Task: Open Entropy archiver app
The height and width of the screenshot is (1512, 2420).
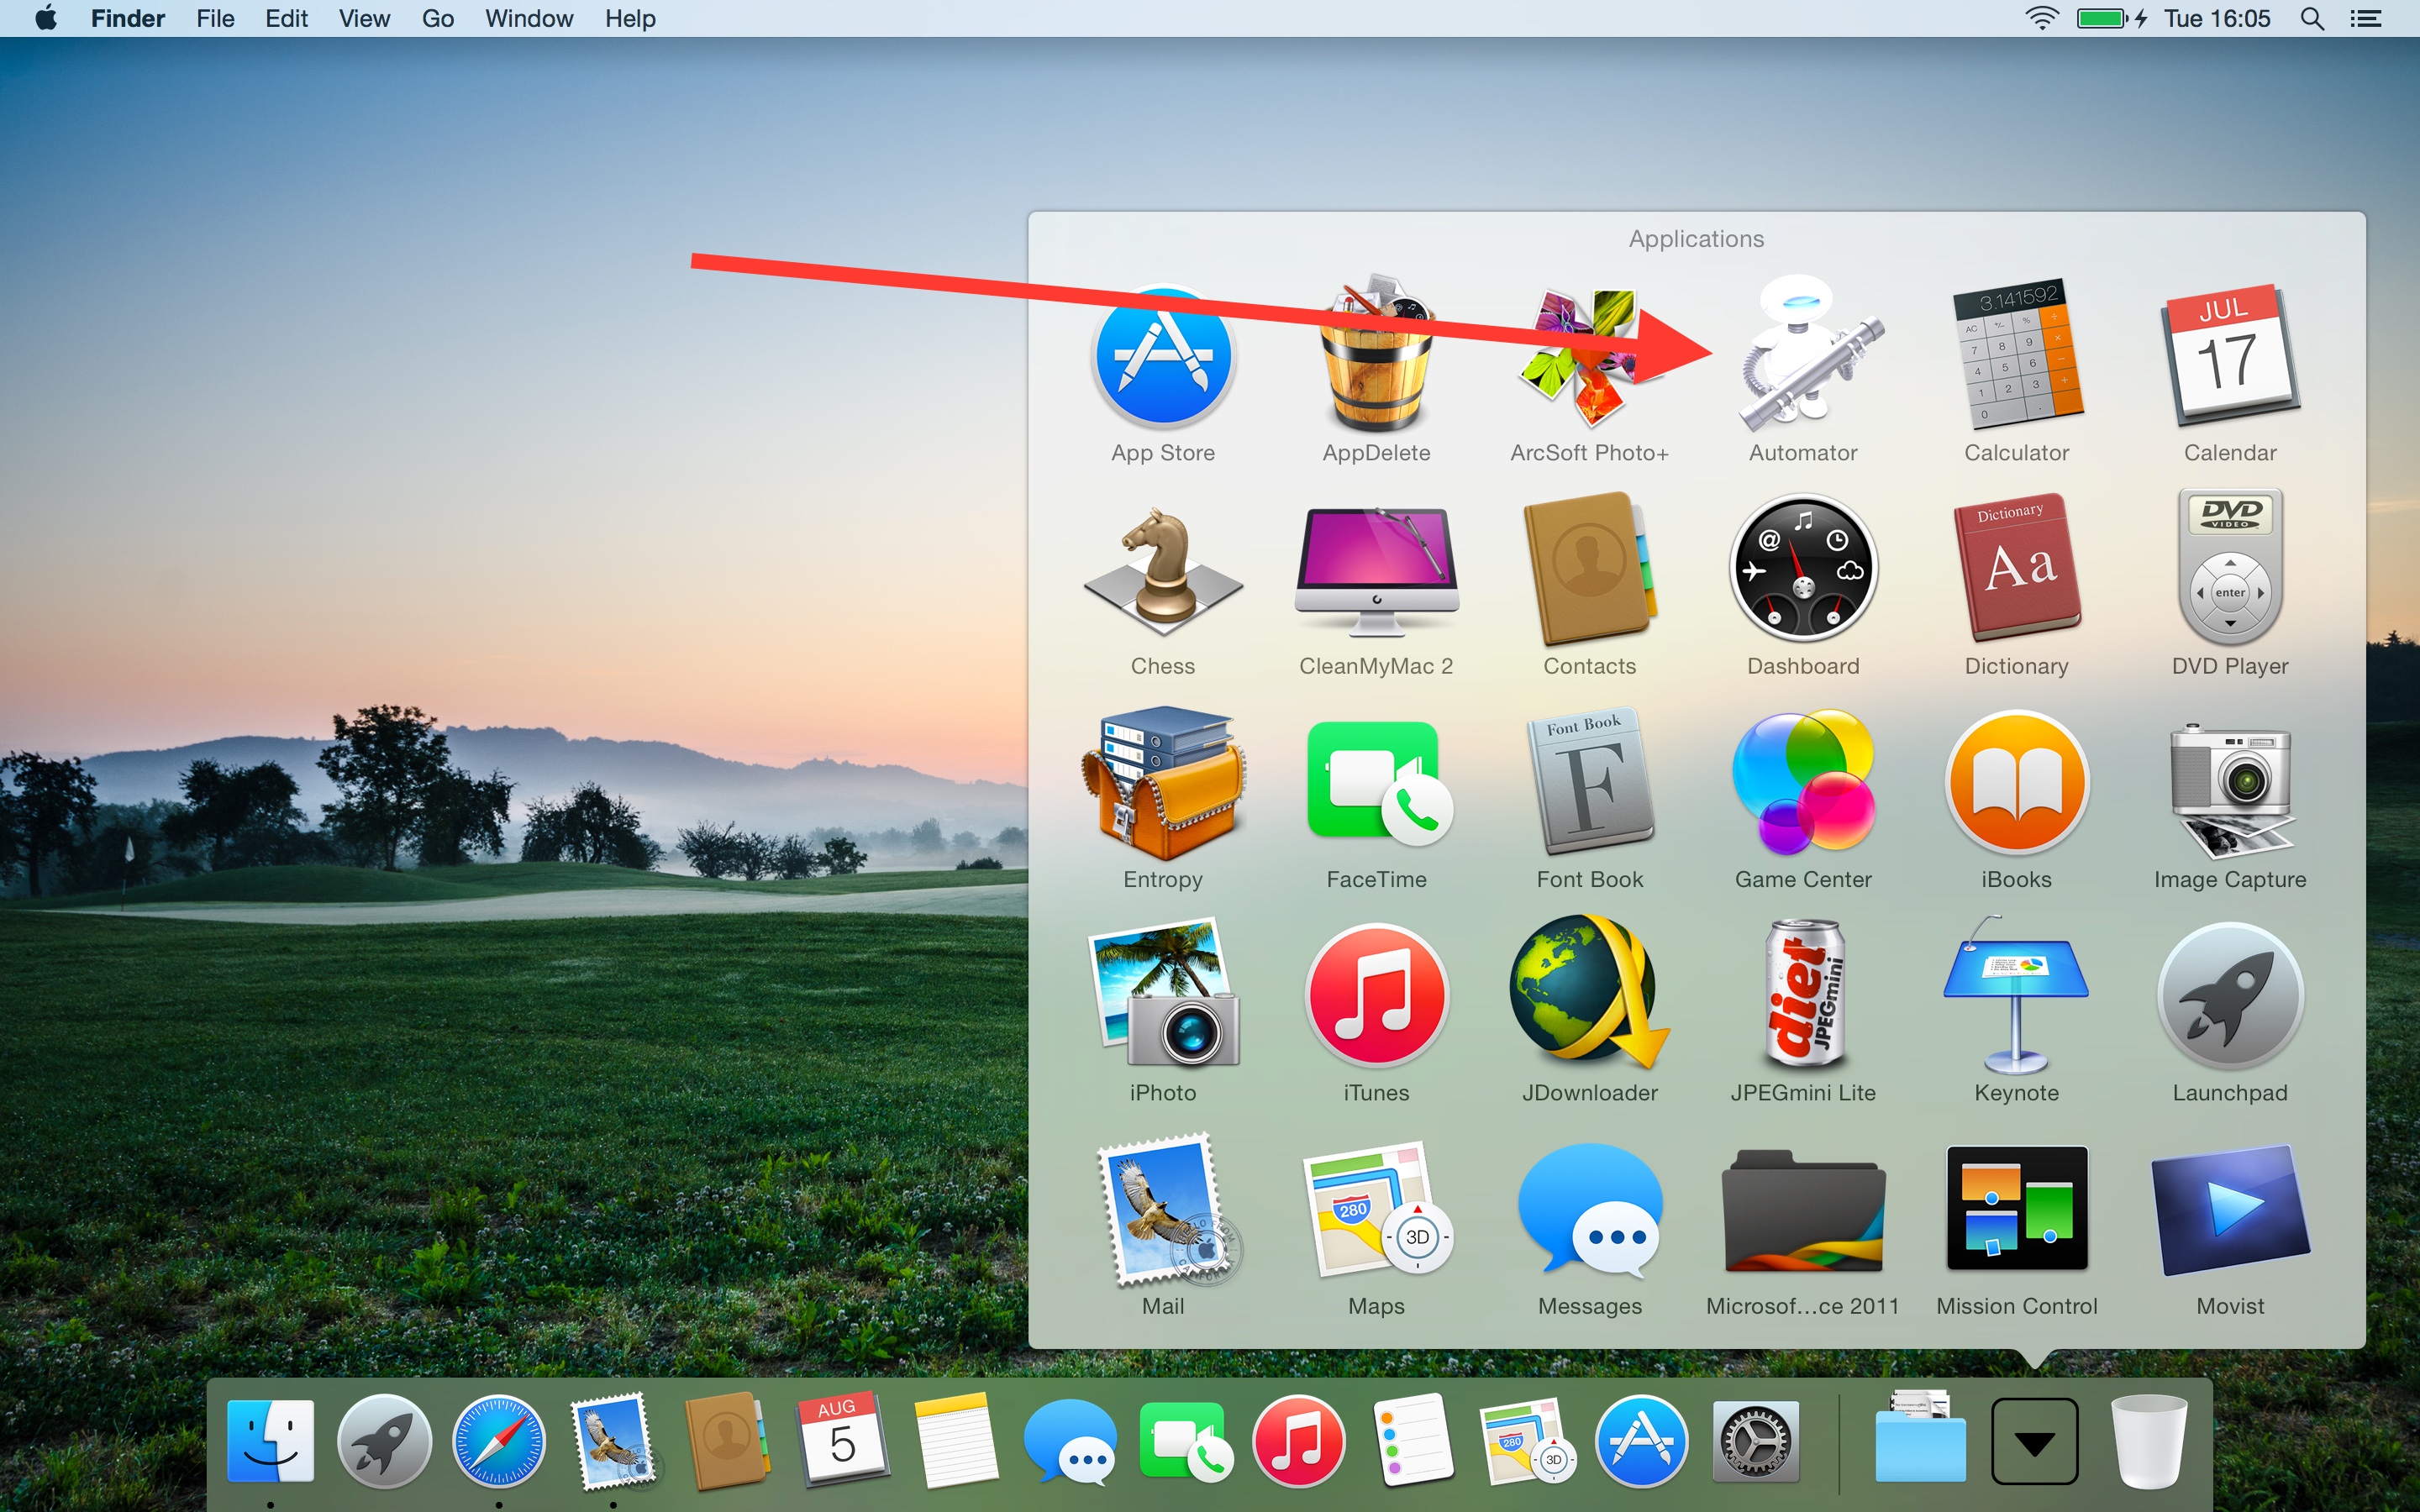Action: [x=1163, y=783]
